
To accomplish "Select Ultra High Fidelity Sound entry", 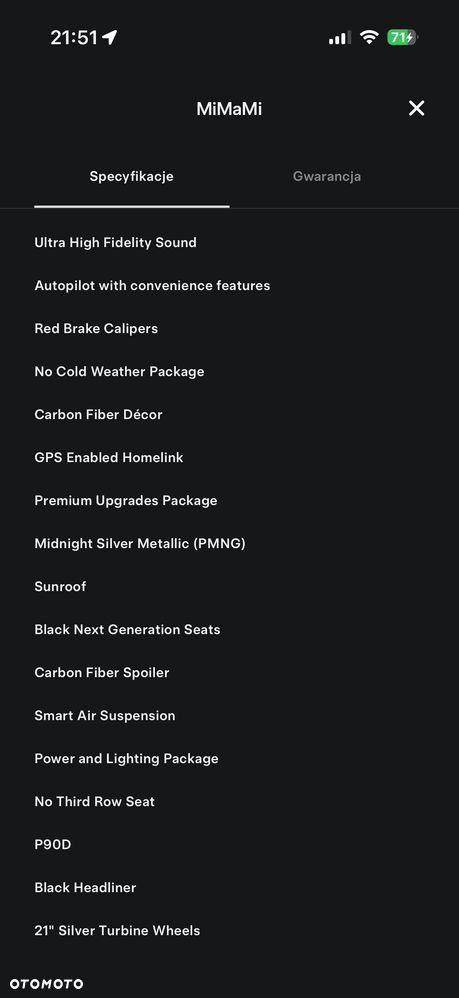I will click(x=115, y=242).
